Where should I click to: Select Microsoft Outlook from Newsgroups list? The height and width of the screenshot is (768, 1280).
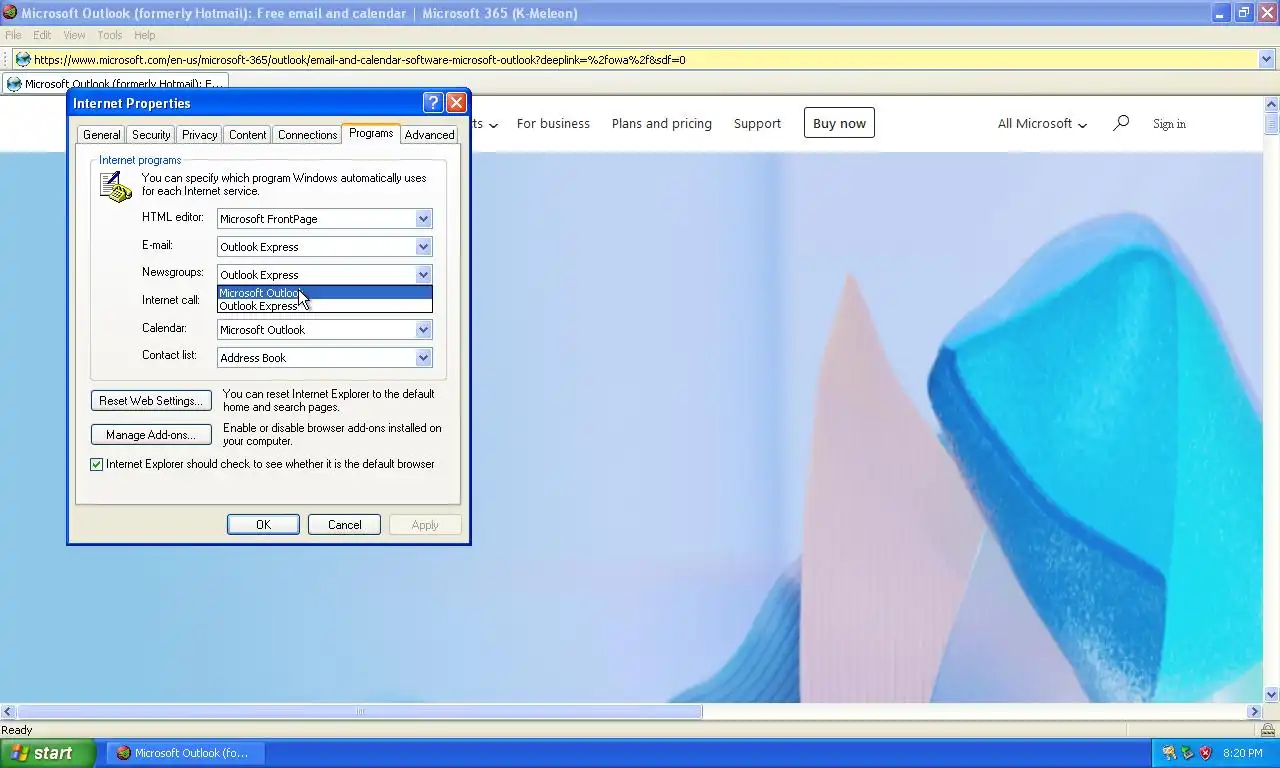tap(325, 293)
